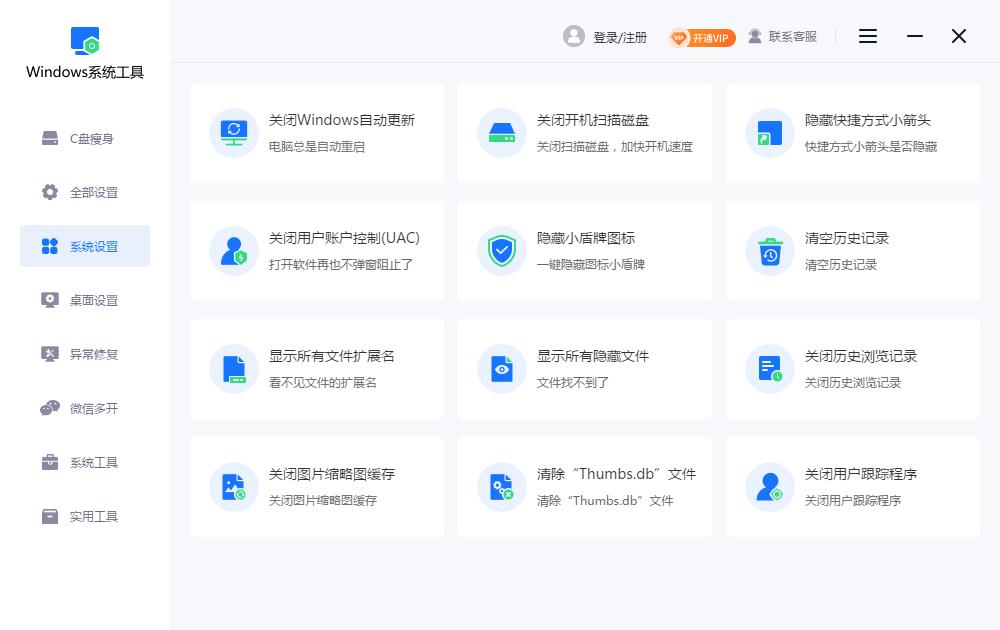The width and height of the screenshot is (1000, 630).
Task: Minimize the Windows系统工具 window
Action: [x=915, y=36]
